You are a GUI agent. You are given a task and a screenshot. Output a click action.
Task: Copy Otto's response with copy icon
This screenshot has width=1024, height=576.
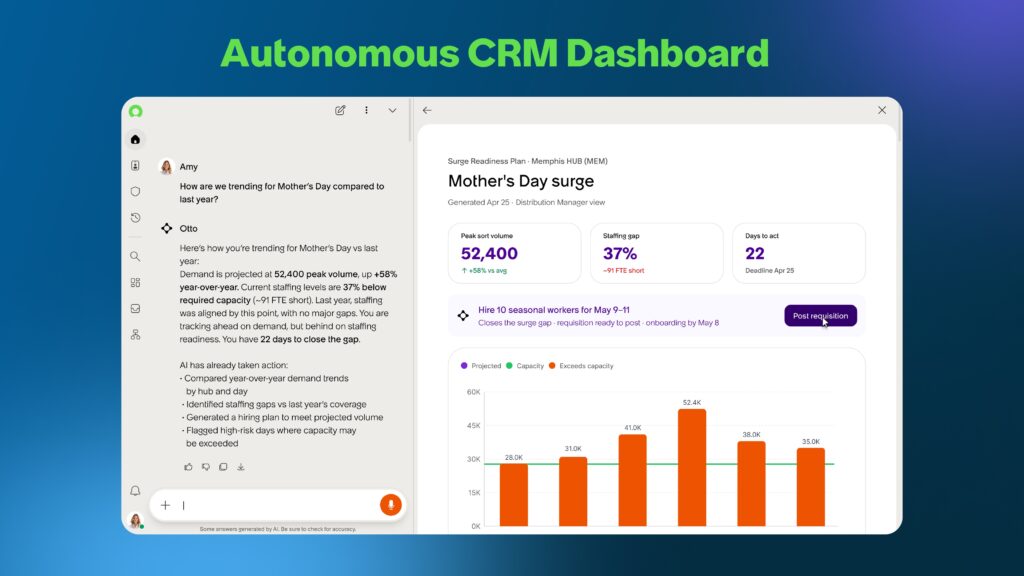[223, 467]
